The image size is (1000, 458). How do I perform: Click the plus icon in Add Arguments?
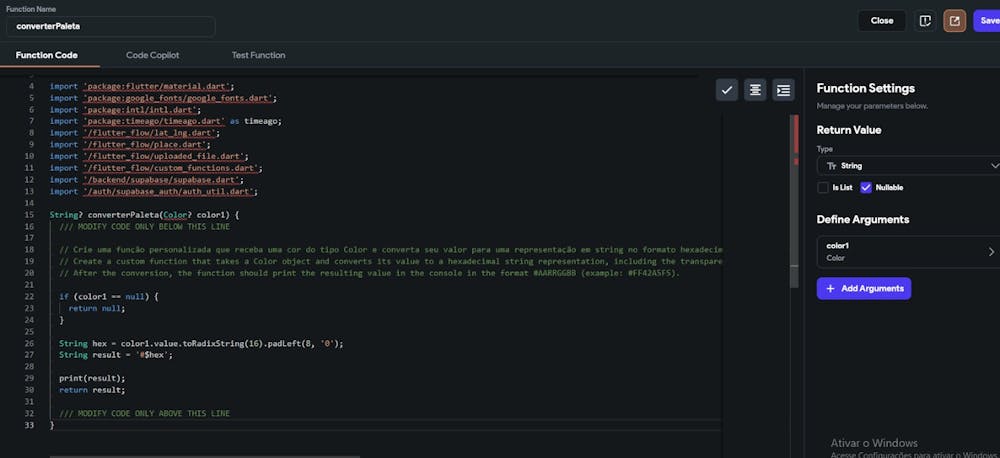830,288
